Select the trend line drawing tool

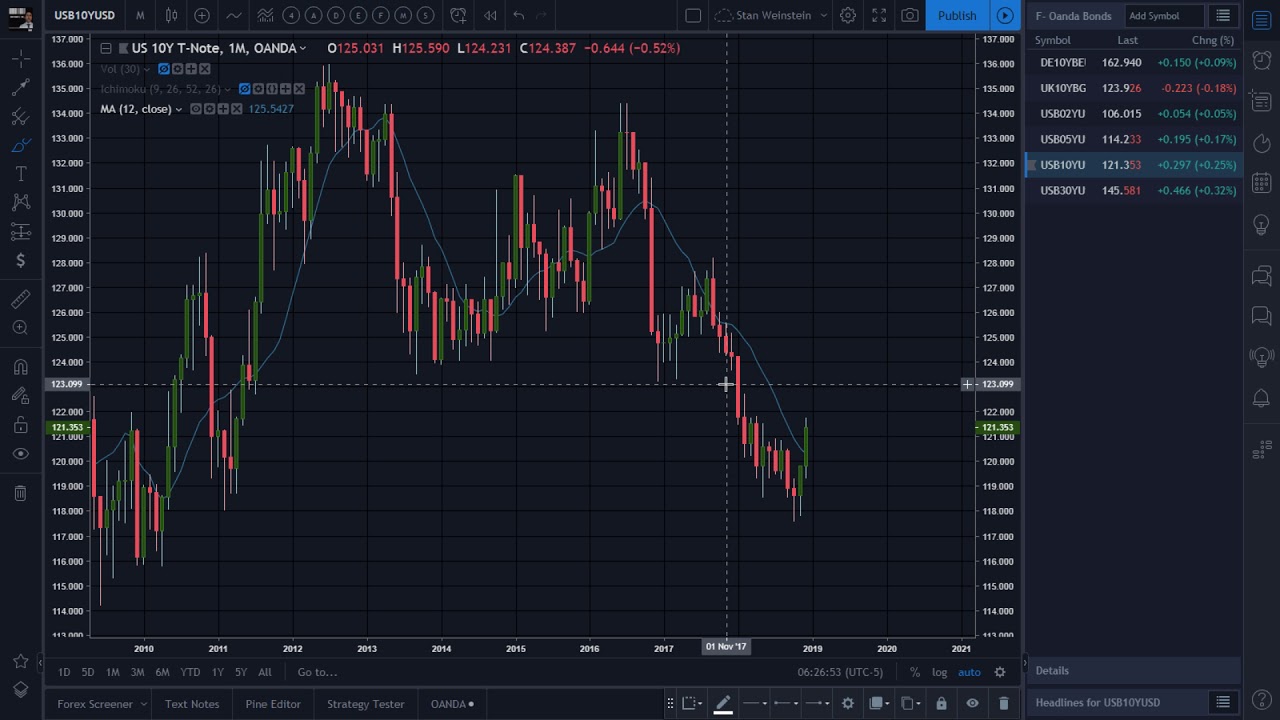click(20, 88)
